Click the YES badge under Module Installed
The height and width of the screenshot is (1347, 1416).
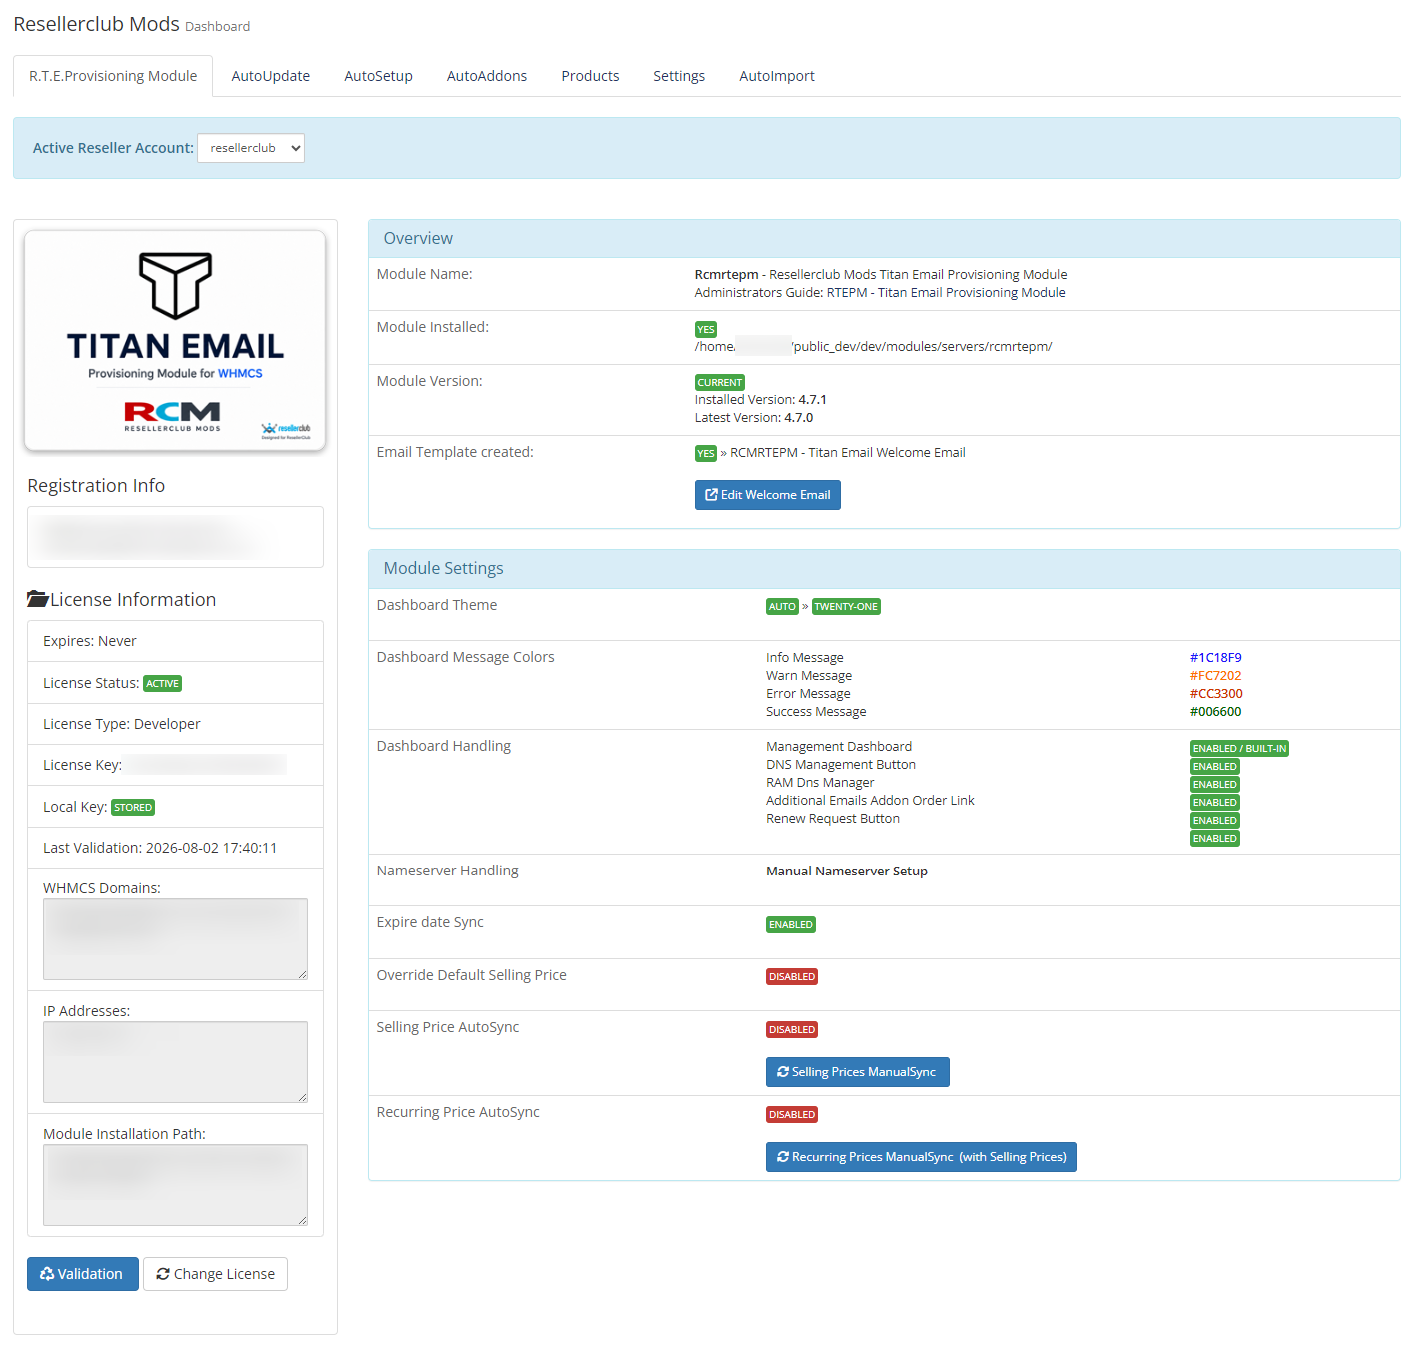click(x=706, y=330)
